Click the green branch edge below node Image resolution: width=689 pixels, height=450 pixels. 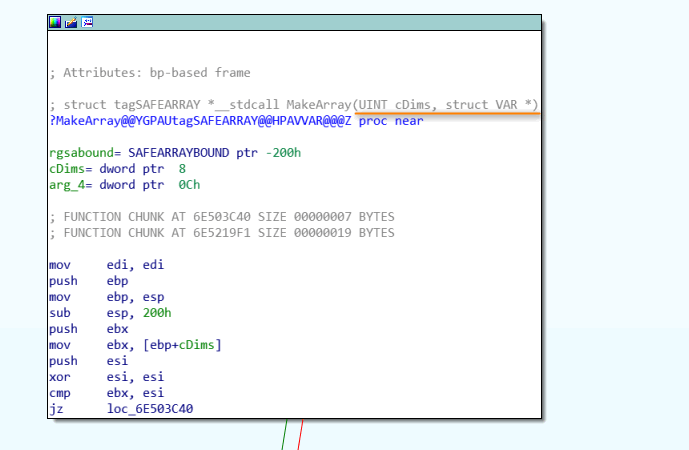point(285,436)
